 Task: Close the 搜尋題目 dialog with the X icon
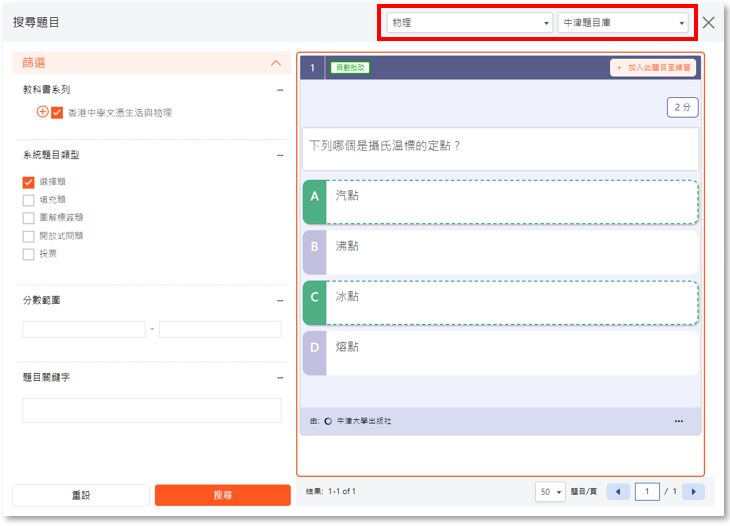[708, 22]
